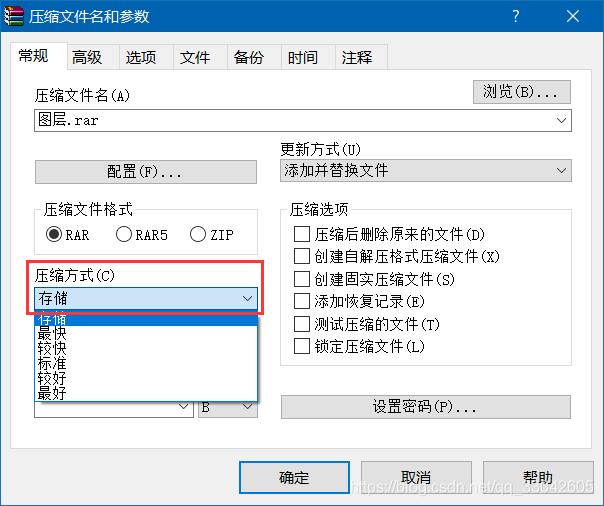This screenshot has height=506, width=604.
Task: Click the 取消 button
Action: 416,478
